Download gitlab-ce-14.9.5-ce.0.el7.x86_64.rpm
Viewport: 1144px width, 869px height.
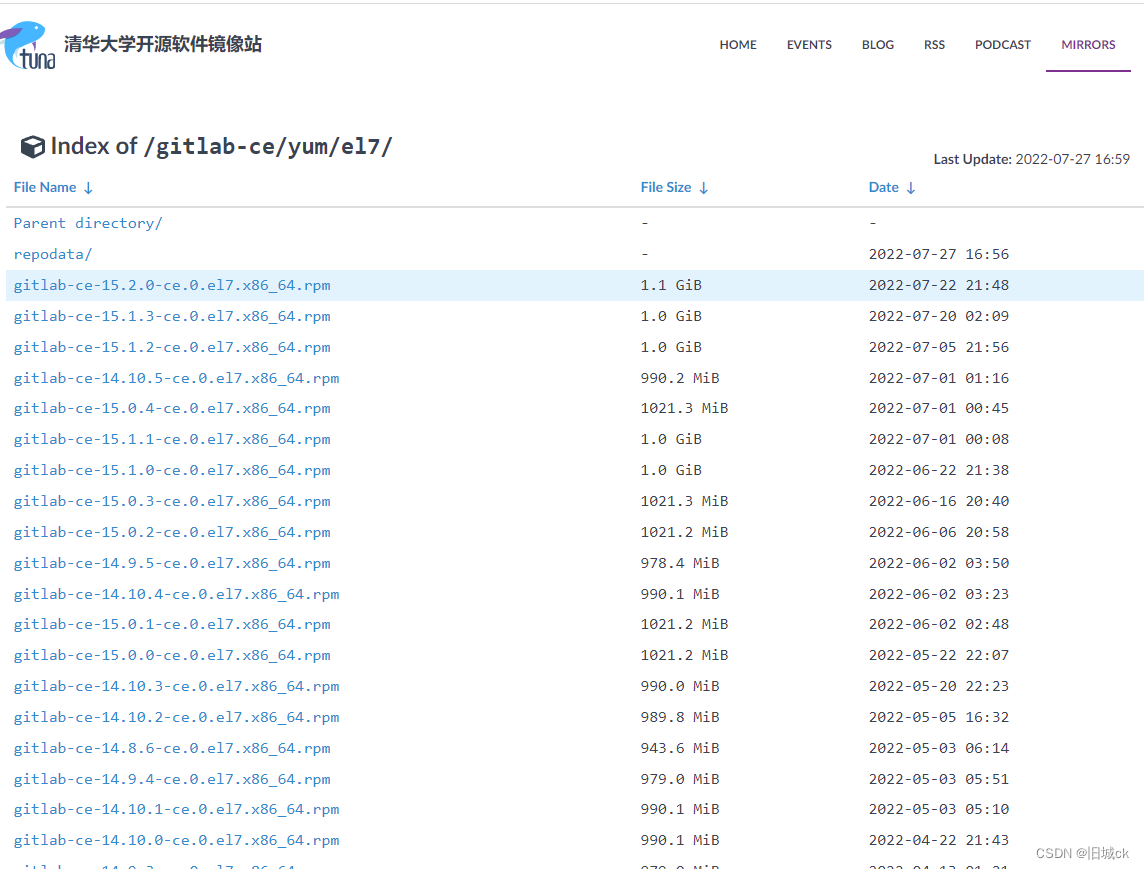[x=172, y=563]
